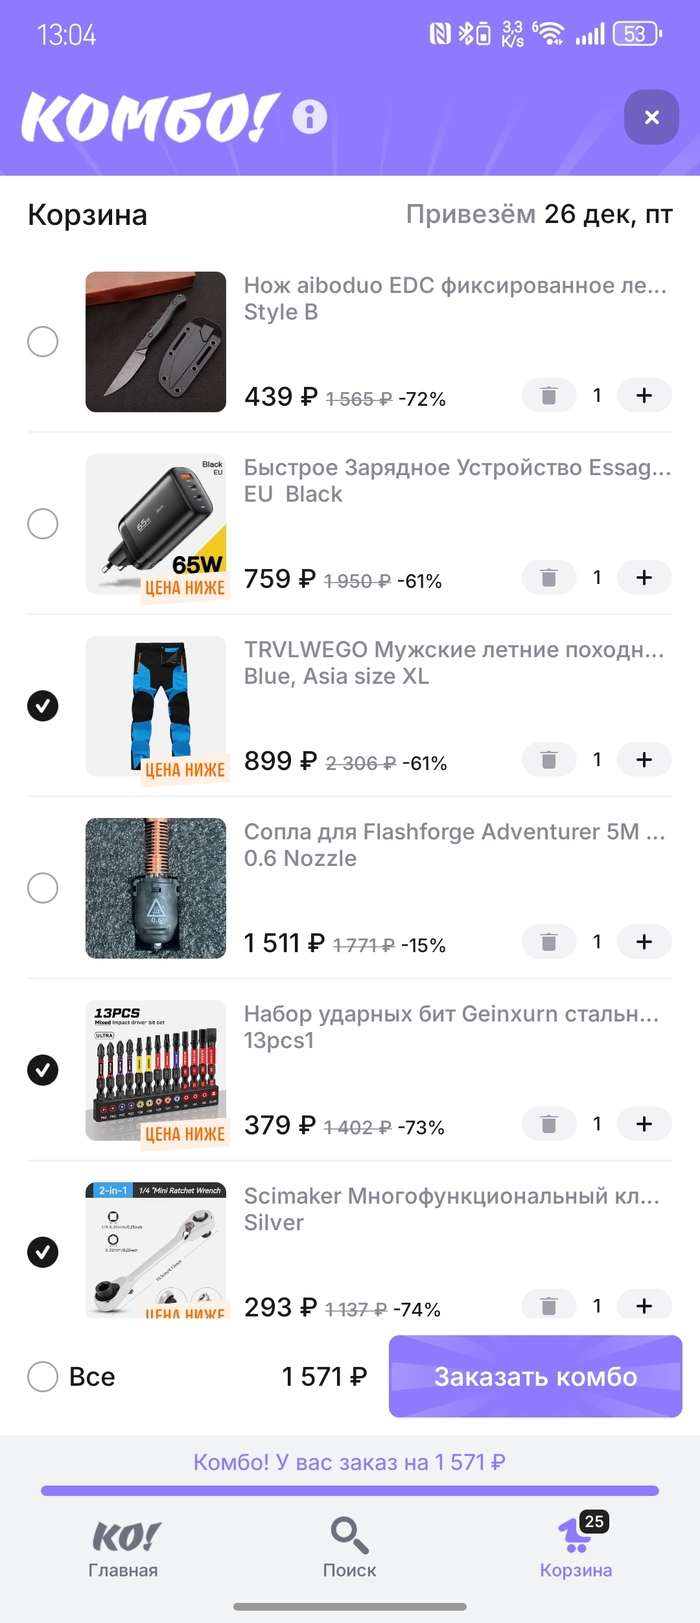The width and height of the screenshot is (700, 1623).
Task: Add one more Essager 65W charger
Action: pos(644,578)
